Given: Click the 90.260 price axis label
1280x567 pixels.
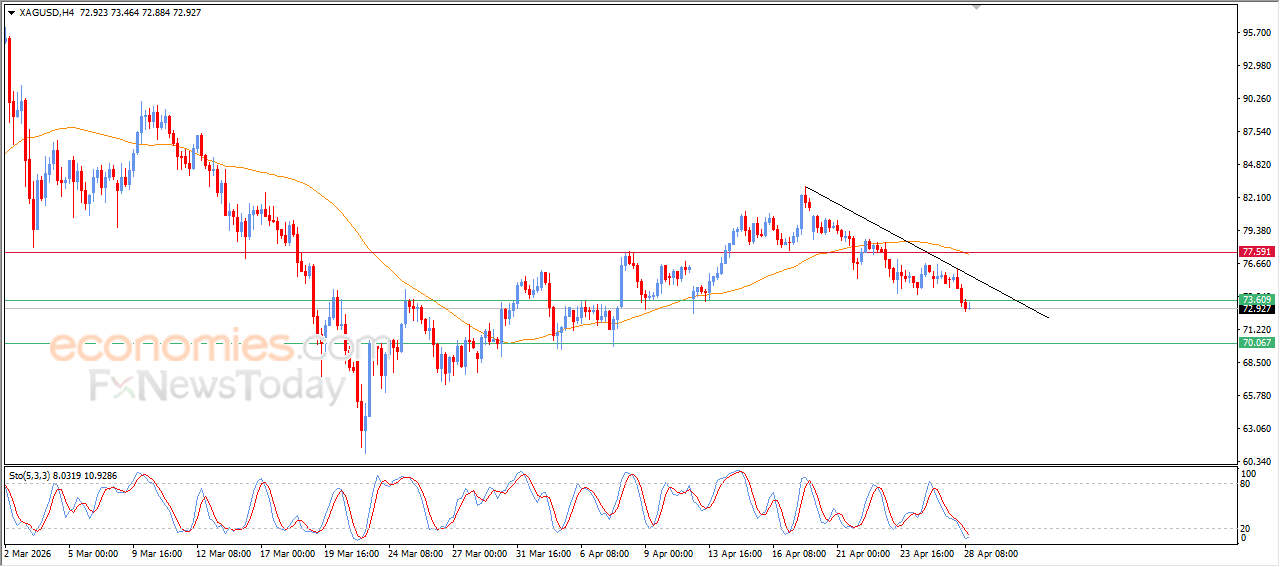Looking at the screenshot, I should 1256,99.
